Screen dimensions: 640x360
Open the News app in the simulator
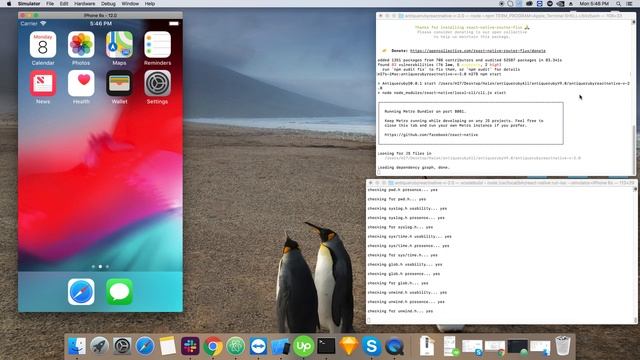(x=43, y=83)
